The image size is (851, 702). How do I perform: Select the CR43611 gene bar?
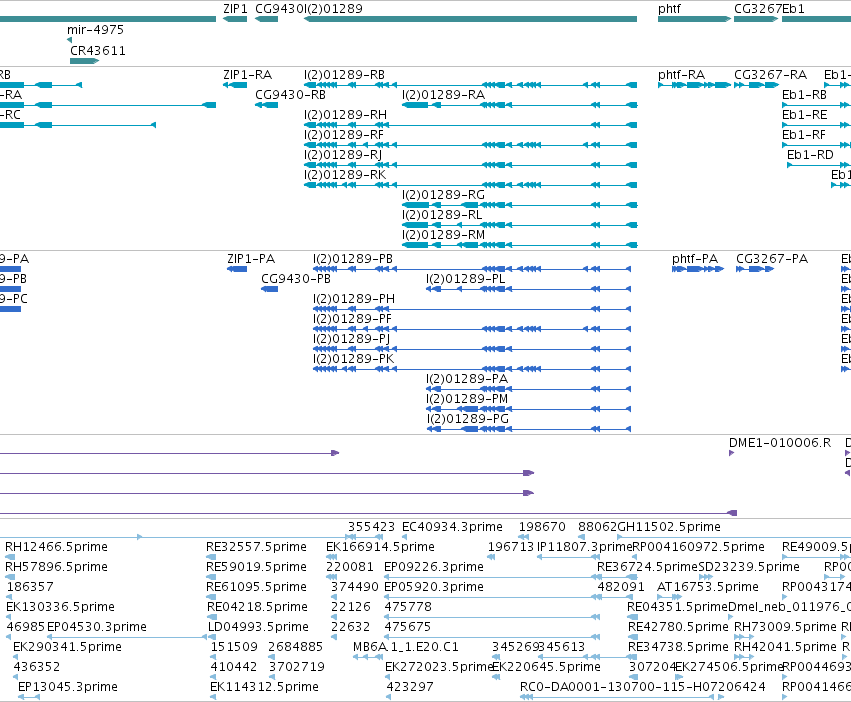point(84,61)
